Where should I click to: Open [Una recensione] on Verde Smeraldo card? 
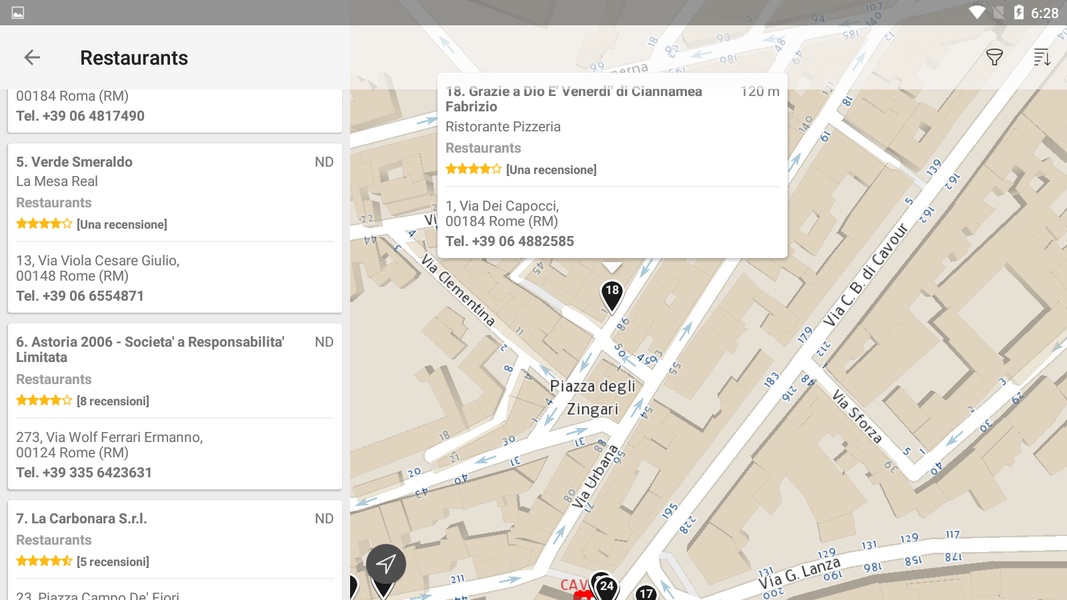pos(122,224)
